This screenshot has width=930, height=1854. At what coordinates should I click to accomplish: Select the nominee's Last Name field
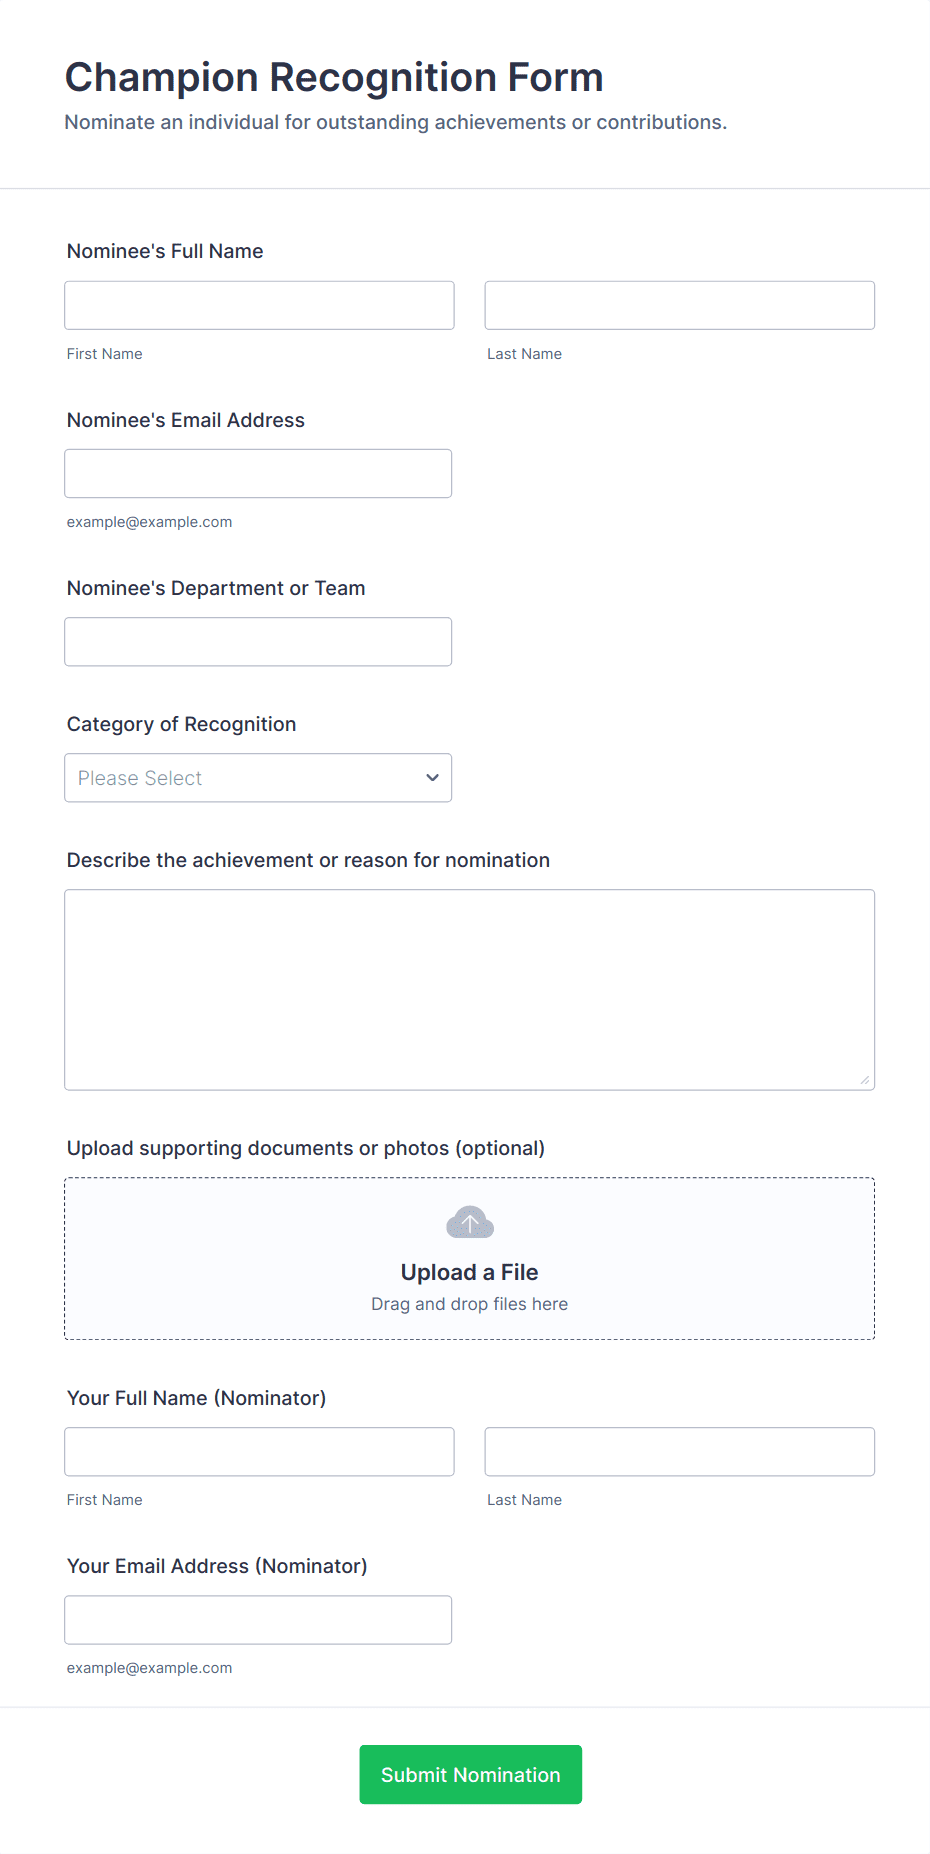679,305
